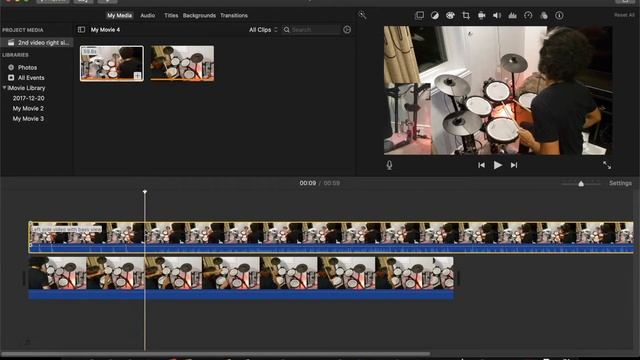Switch to the Audio tab
This screenshot has height=360, width=640.
(x=148, y=16)
